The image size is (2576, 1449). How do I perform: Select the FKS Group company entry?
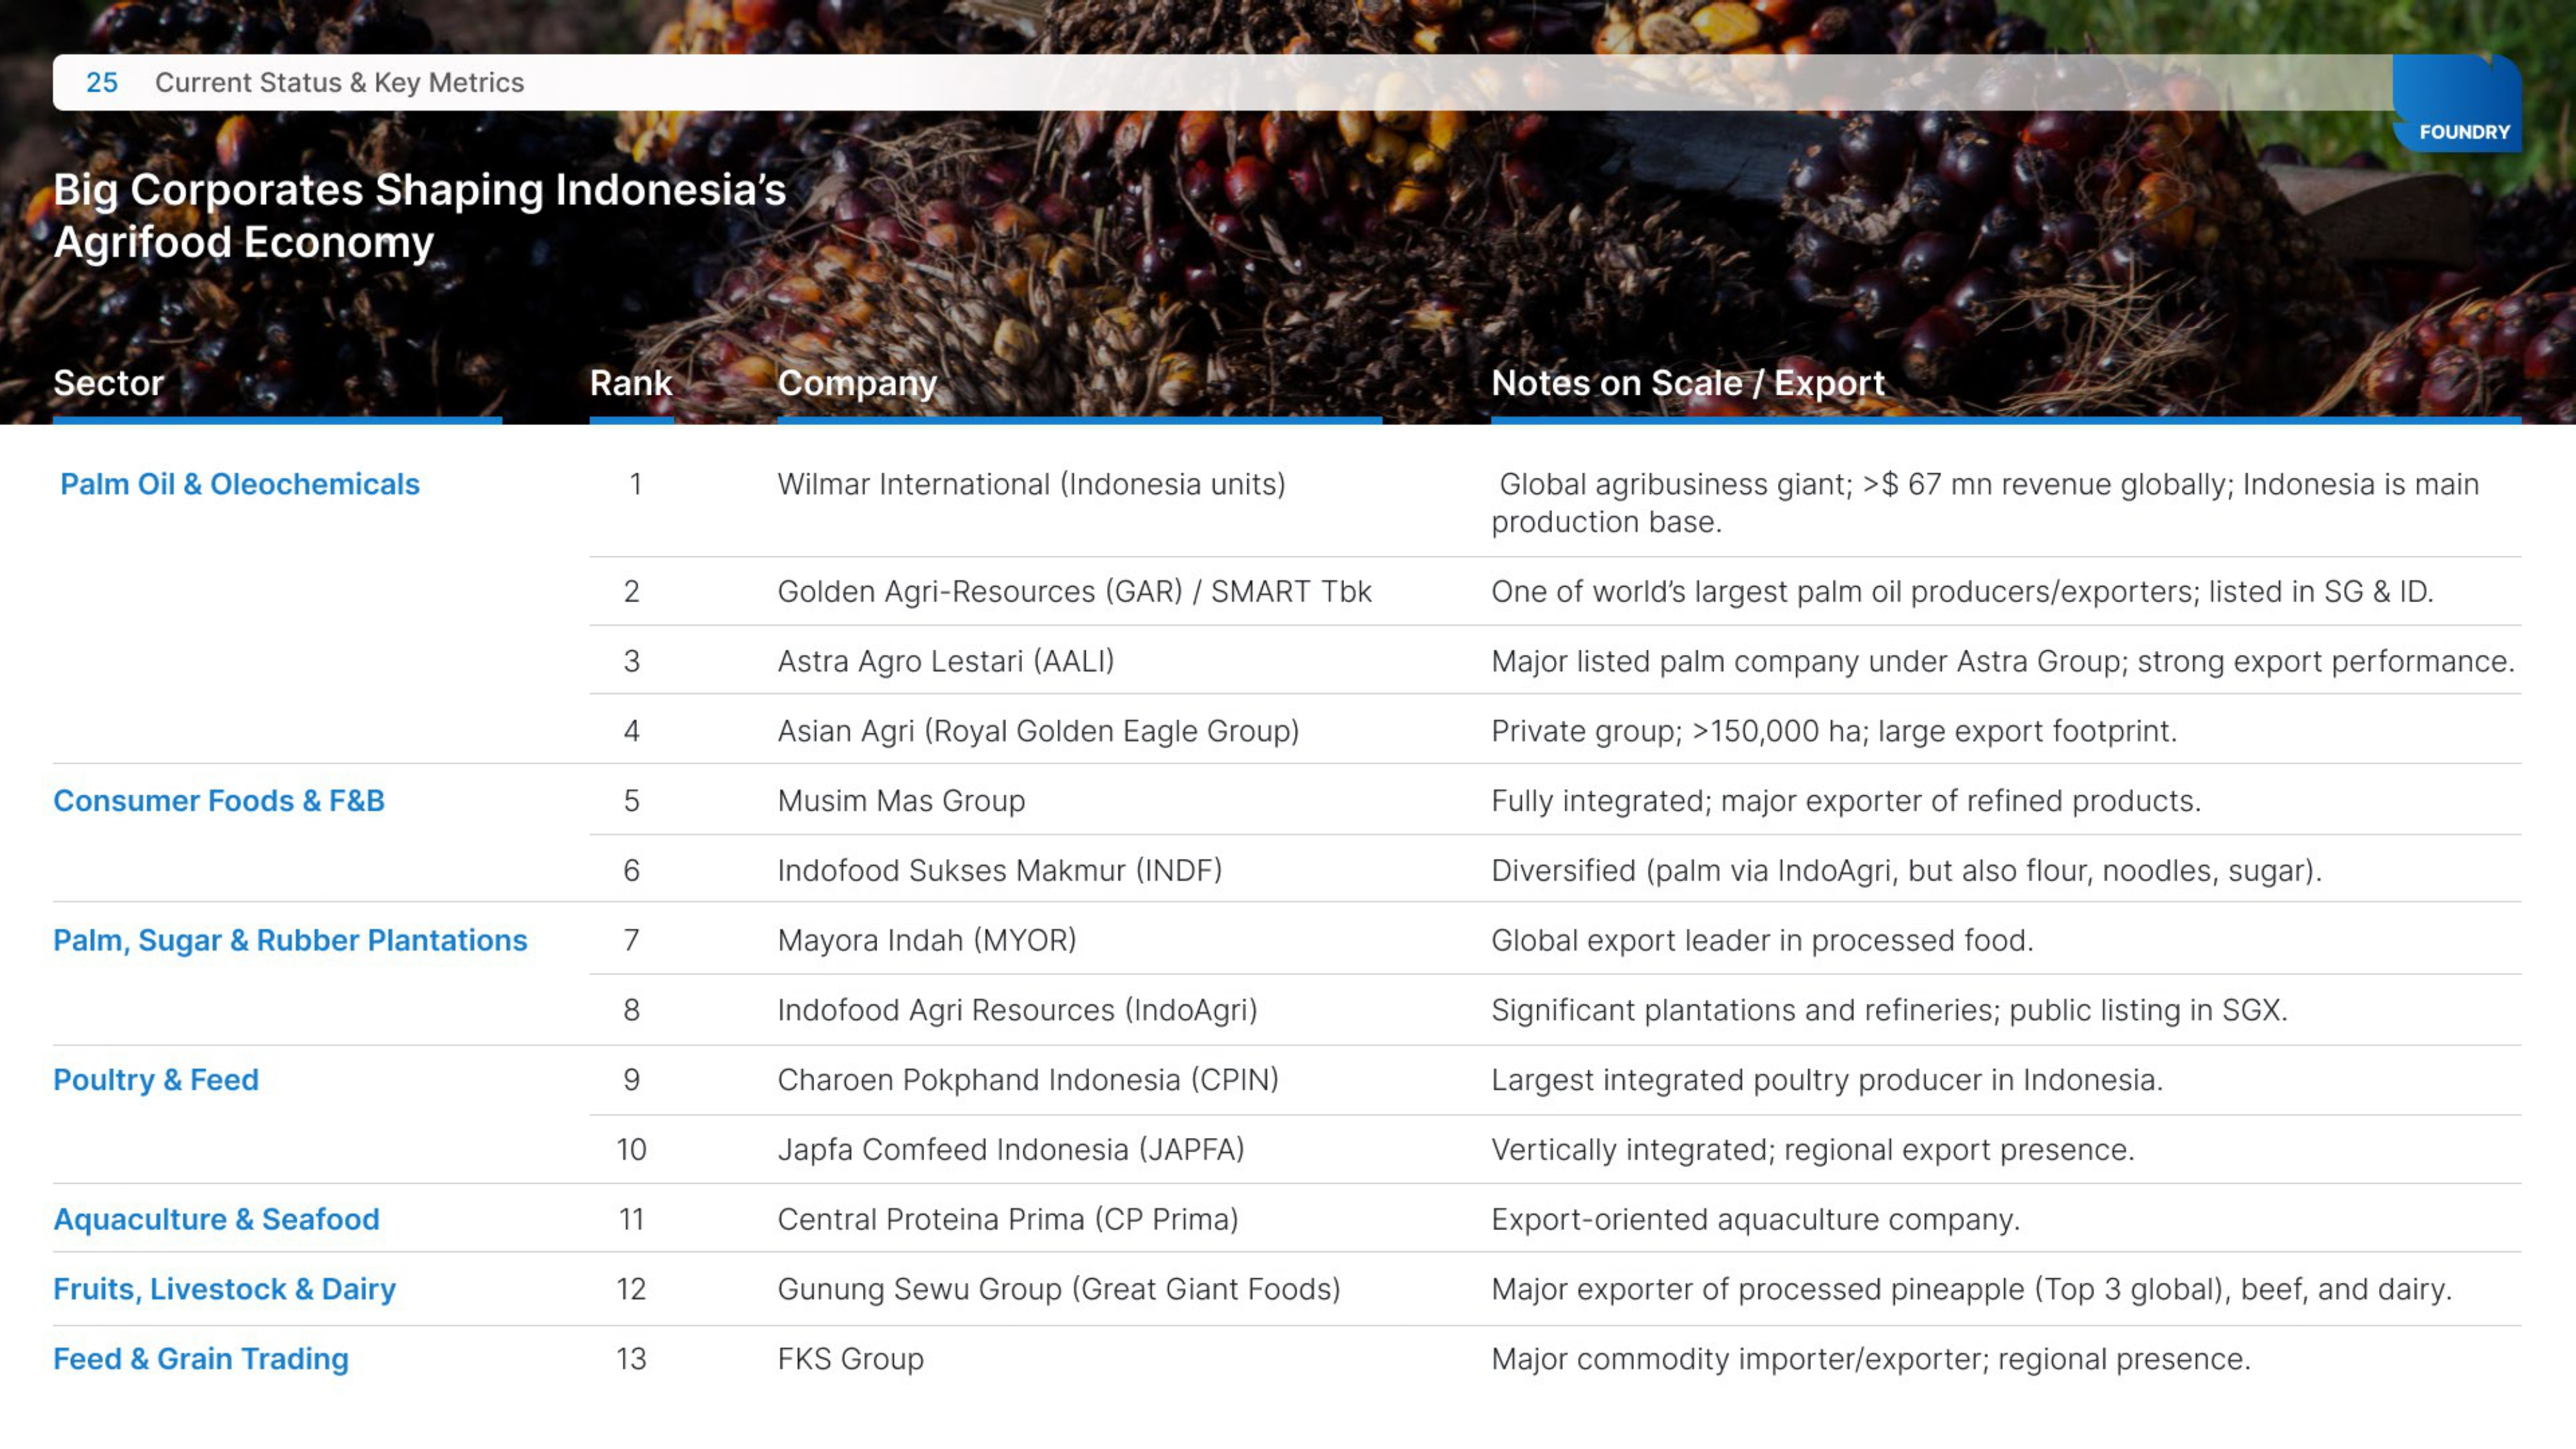pyautogui.click(x=851, y=1359)
